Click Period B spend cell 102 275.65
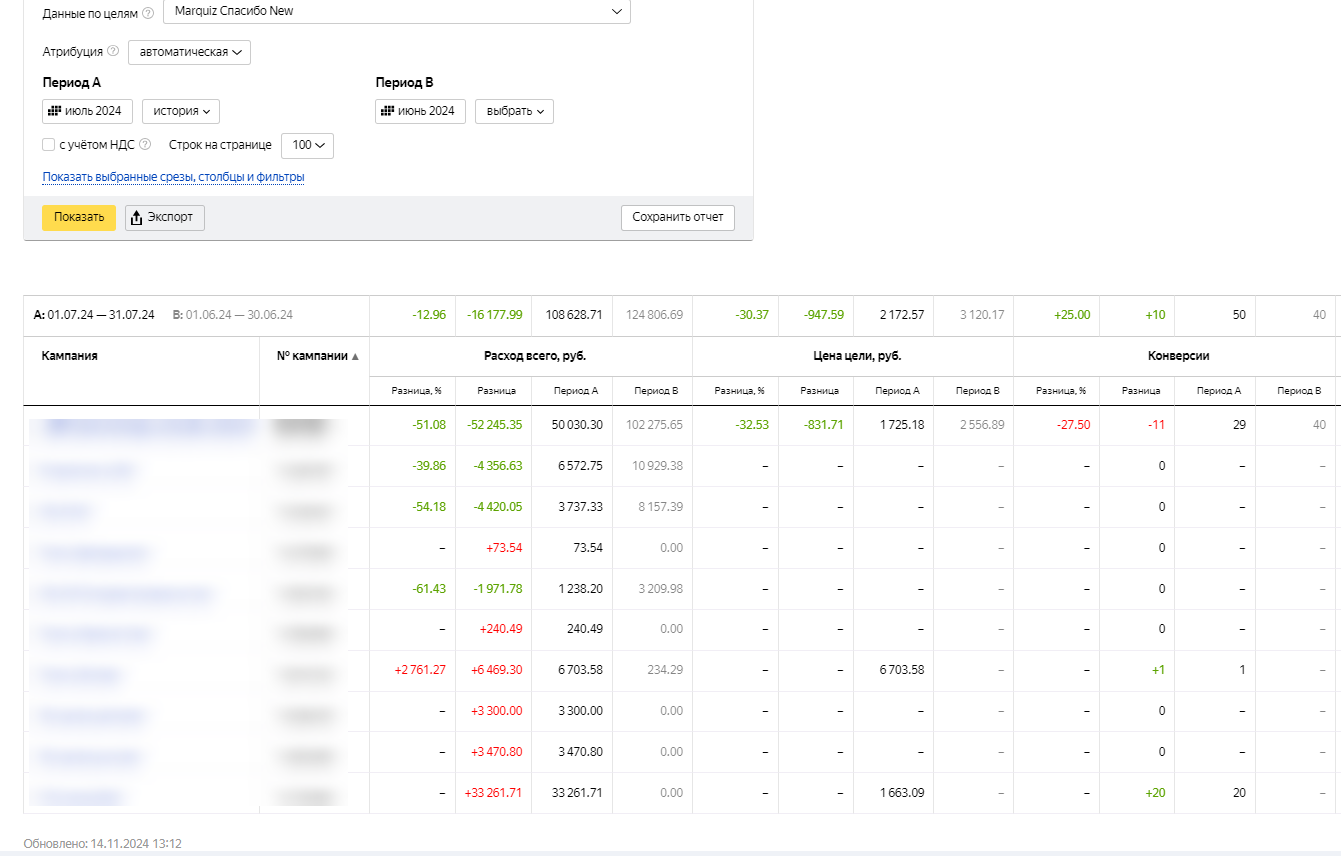This screenshot has height=856, width=1341. (655, 425)
